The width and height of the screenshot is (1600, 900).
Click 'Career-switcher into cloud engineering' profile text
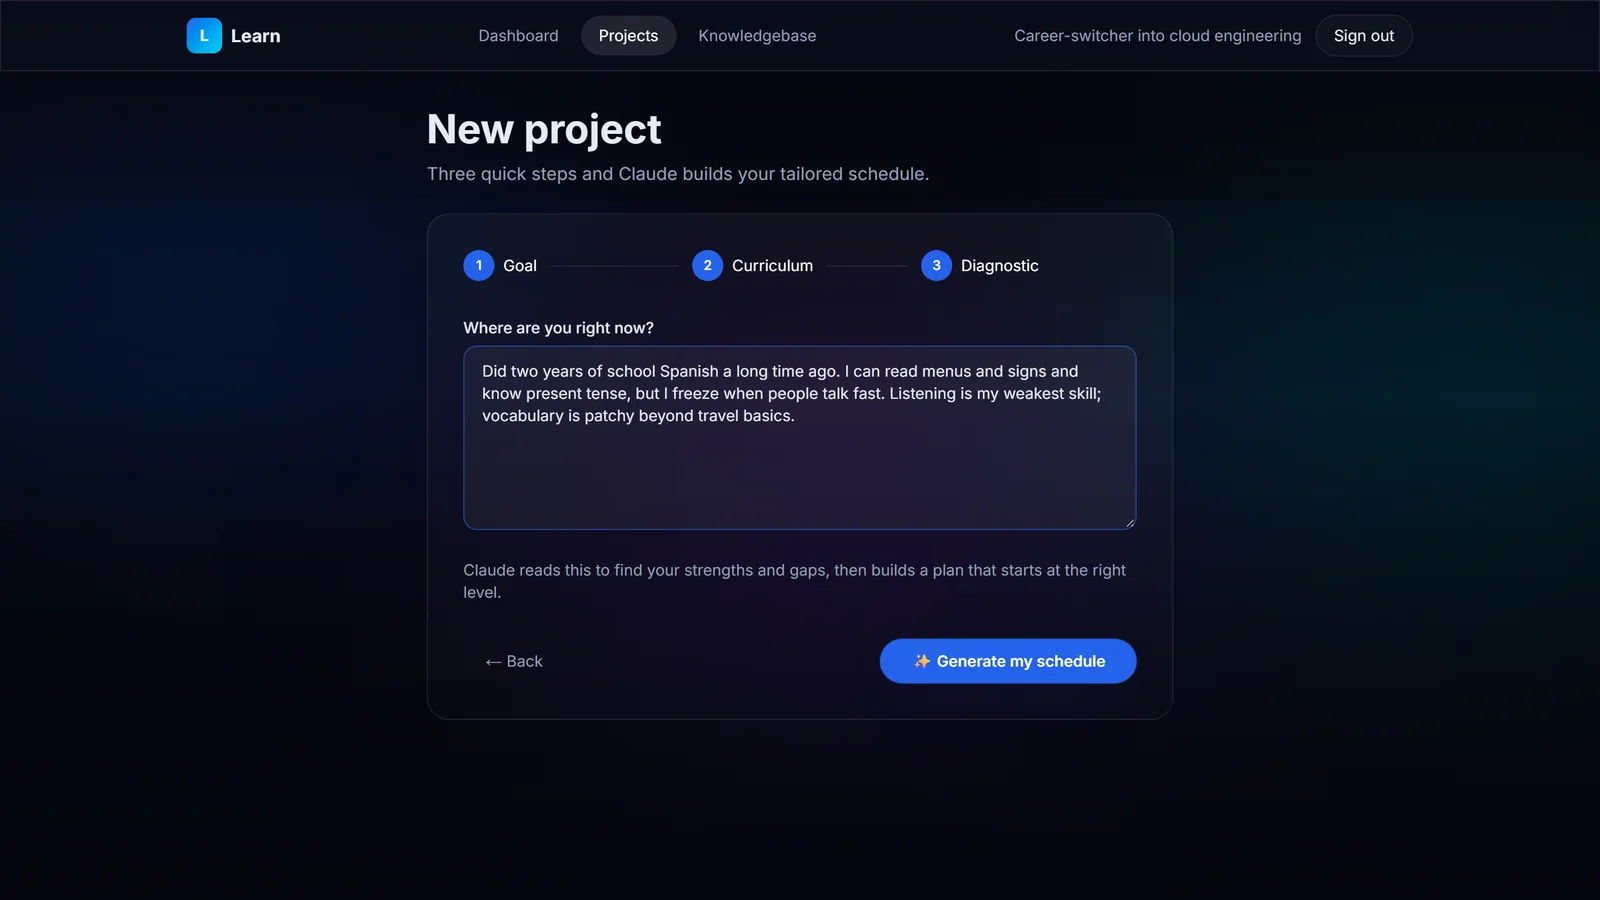[x=1158, y=36]
